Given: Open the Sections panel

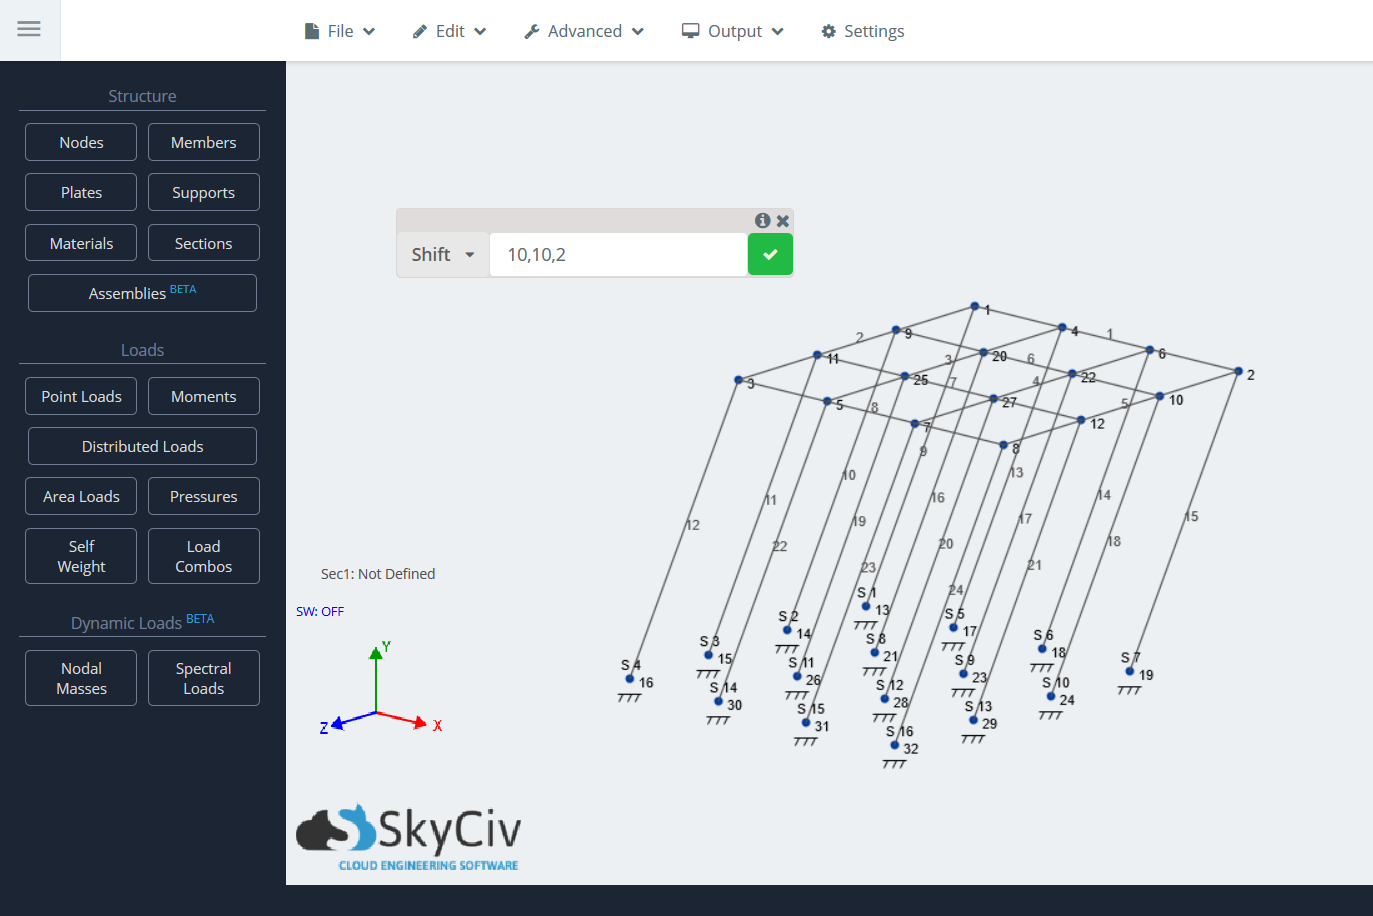Looking at the screenshot, I should point(204,243).
